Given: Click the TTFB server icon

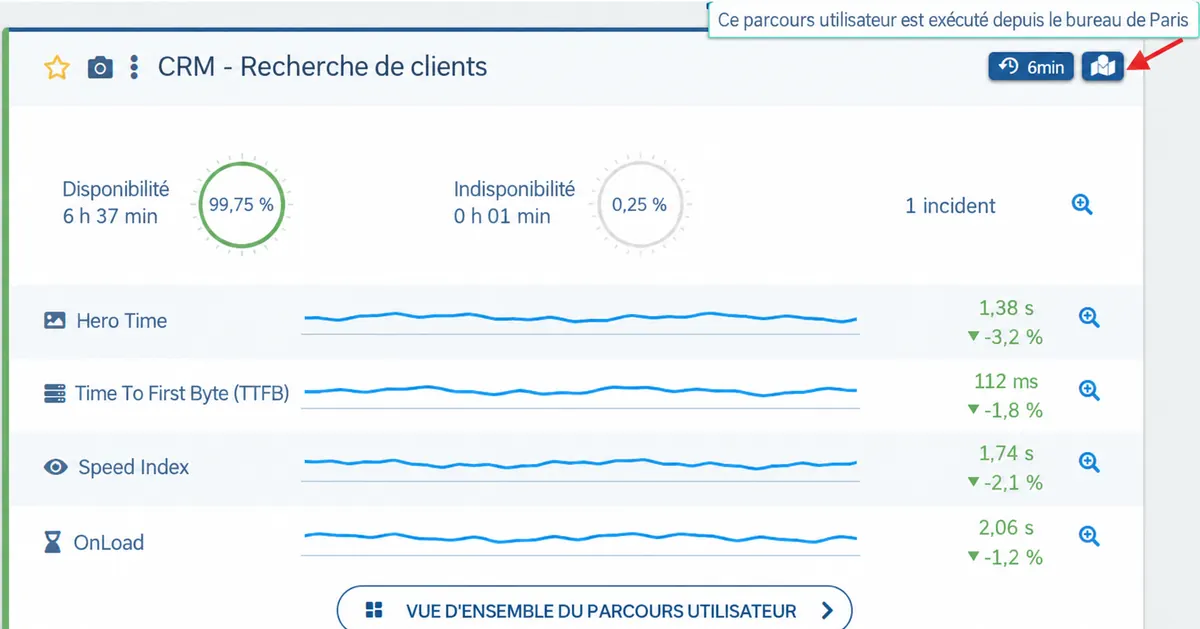Looking at the screenshot, I should click(x=54, y=394).
